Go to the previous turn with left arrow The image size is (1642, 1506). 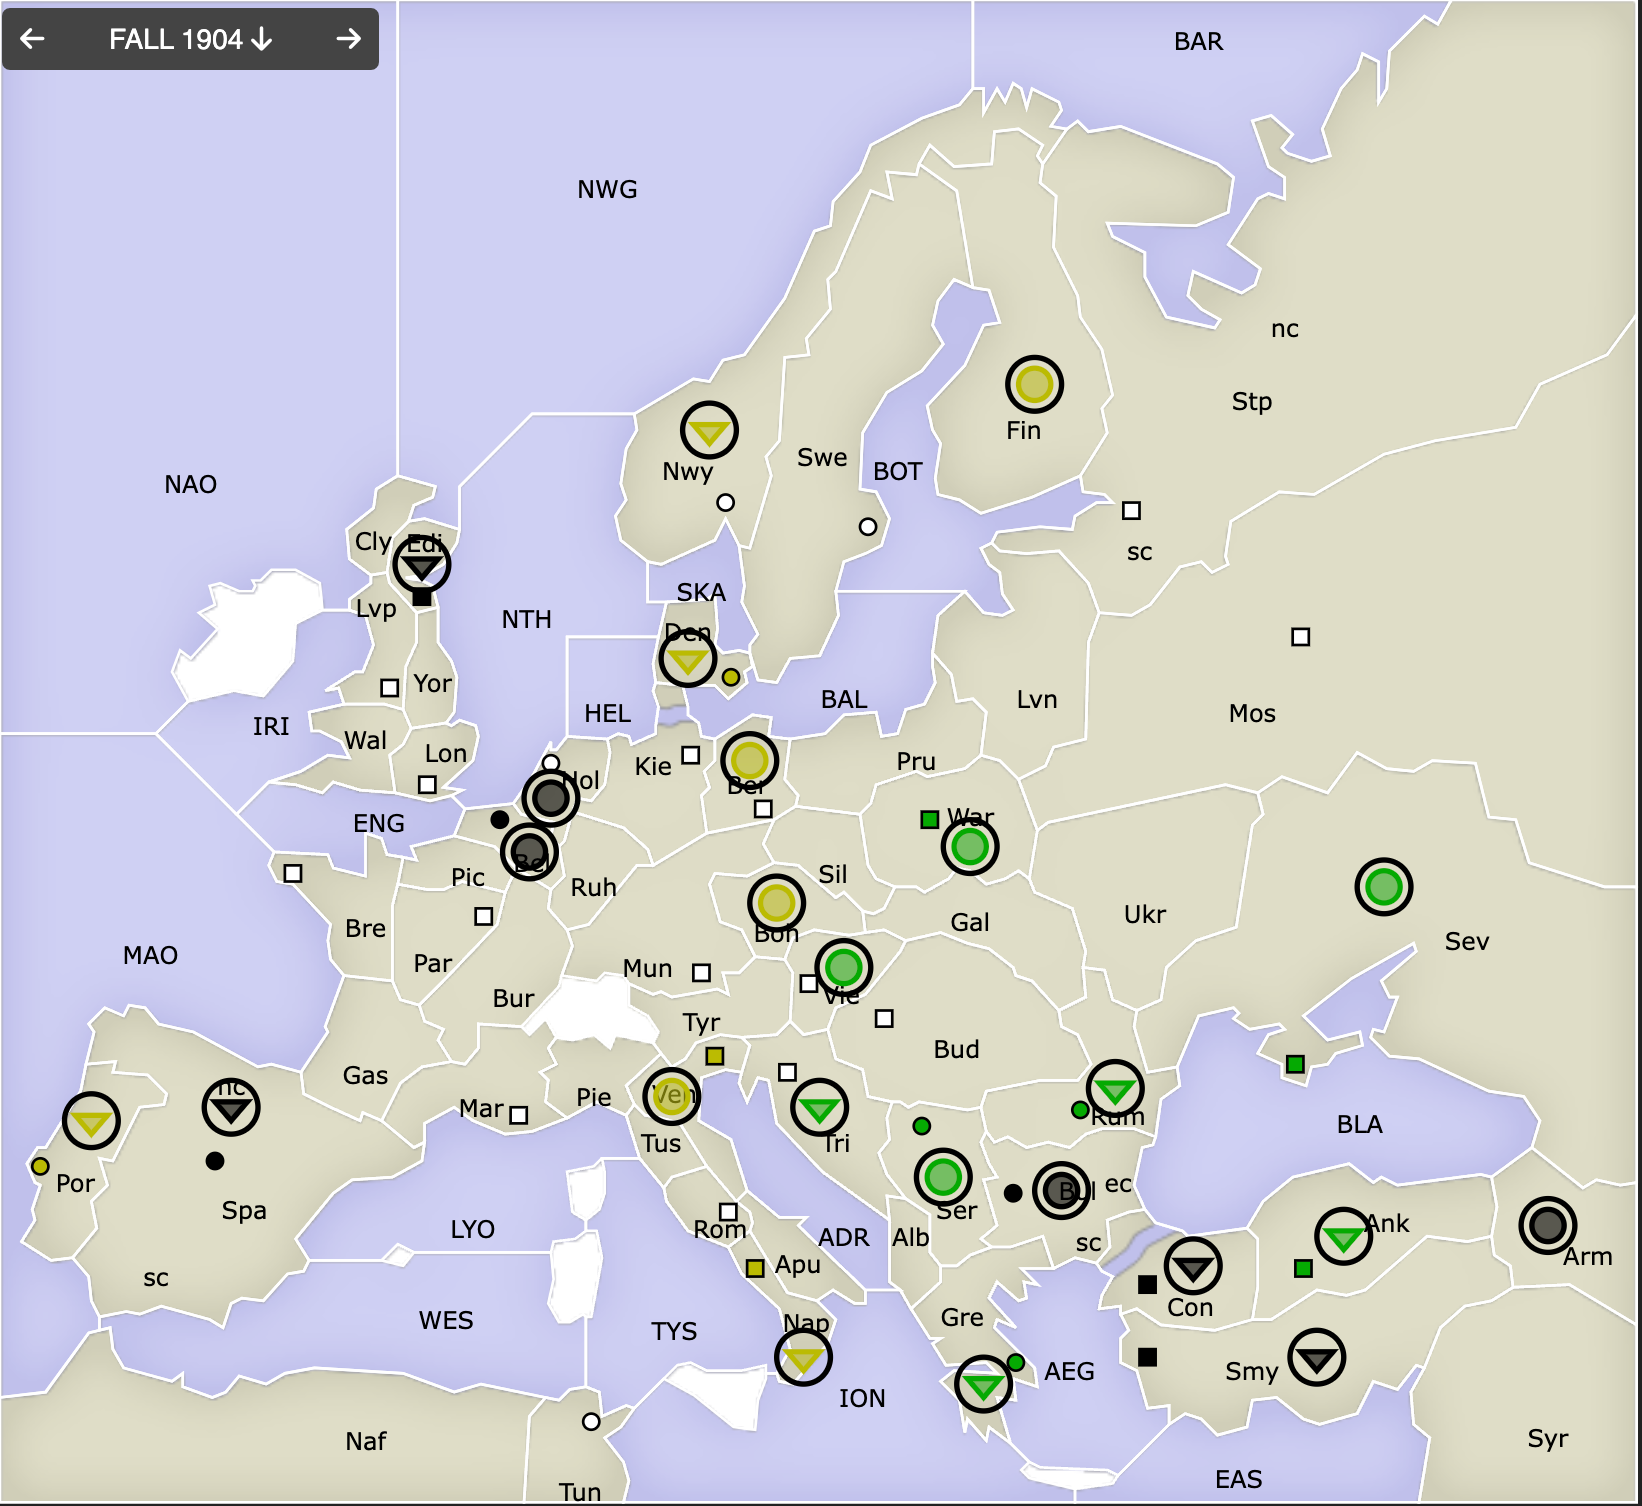(33, 39)
